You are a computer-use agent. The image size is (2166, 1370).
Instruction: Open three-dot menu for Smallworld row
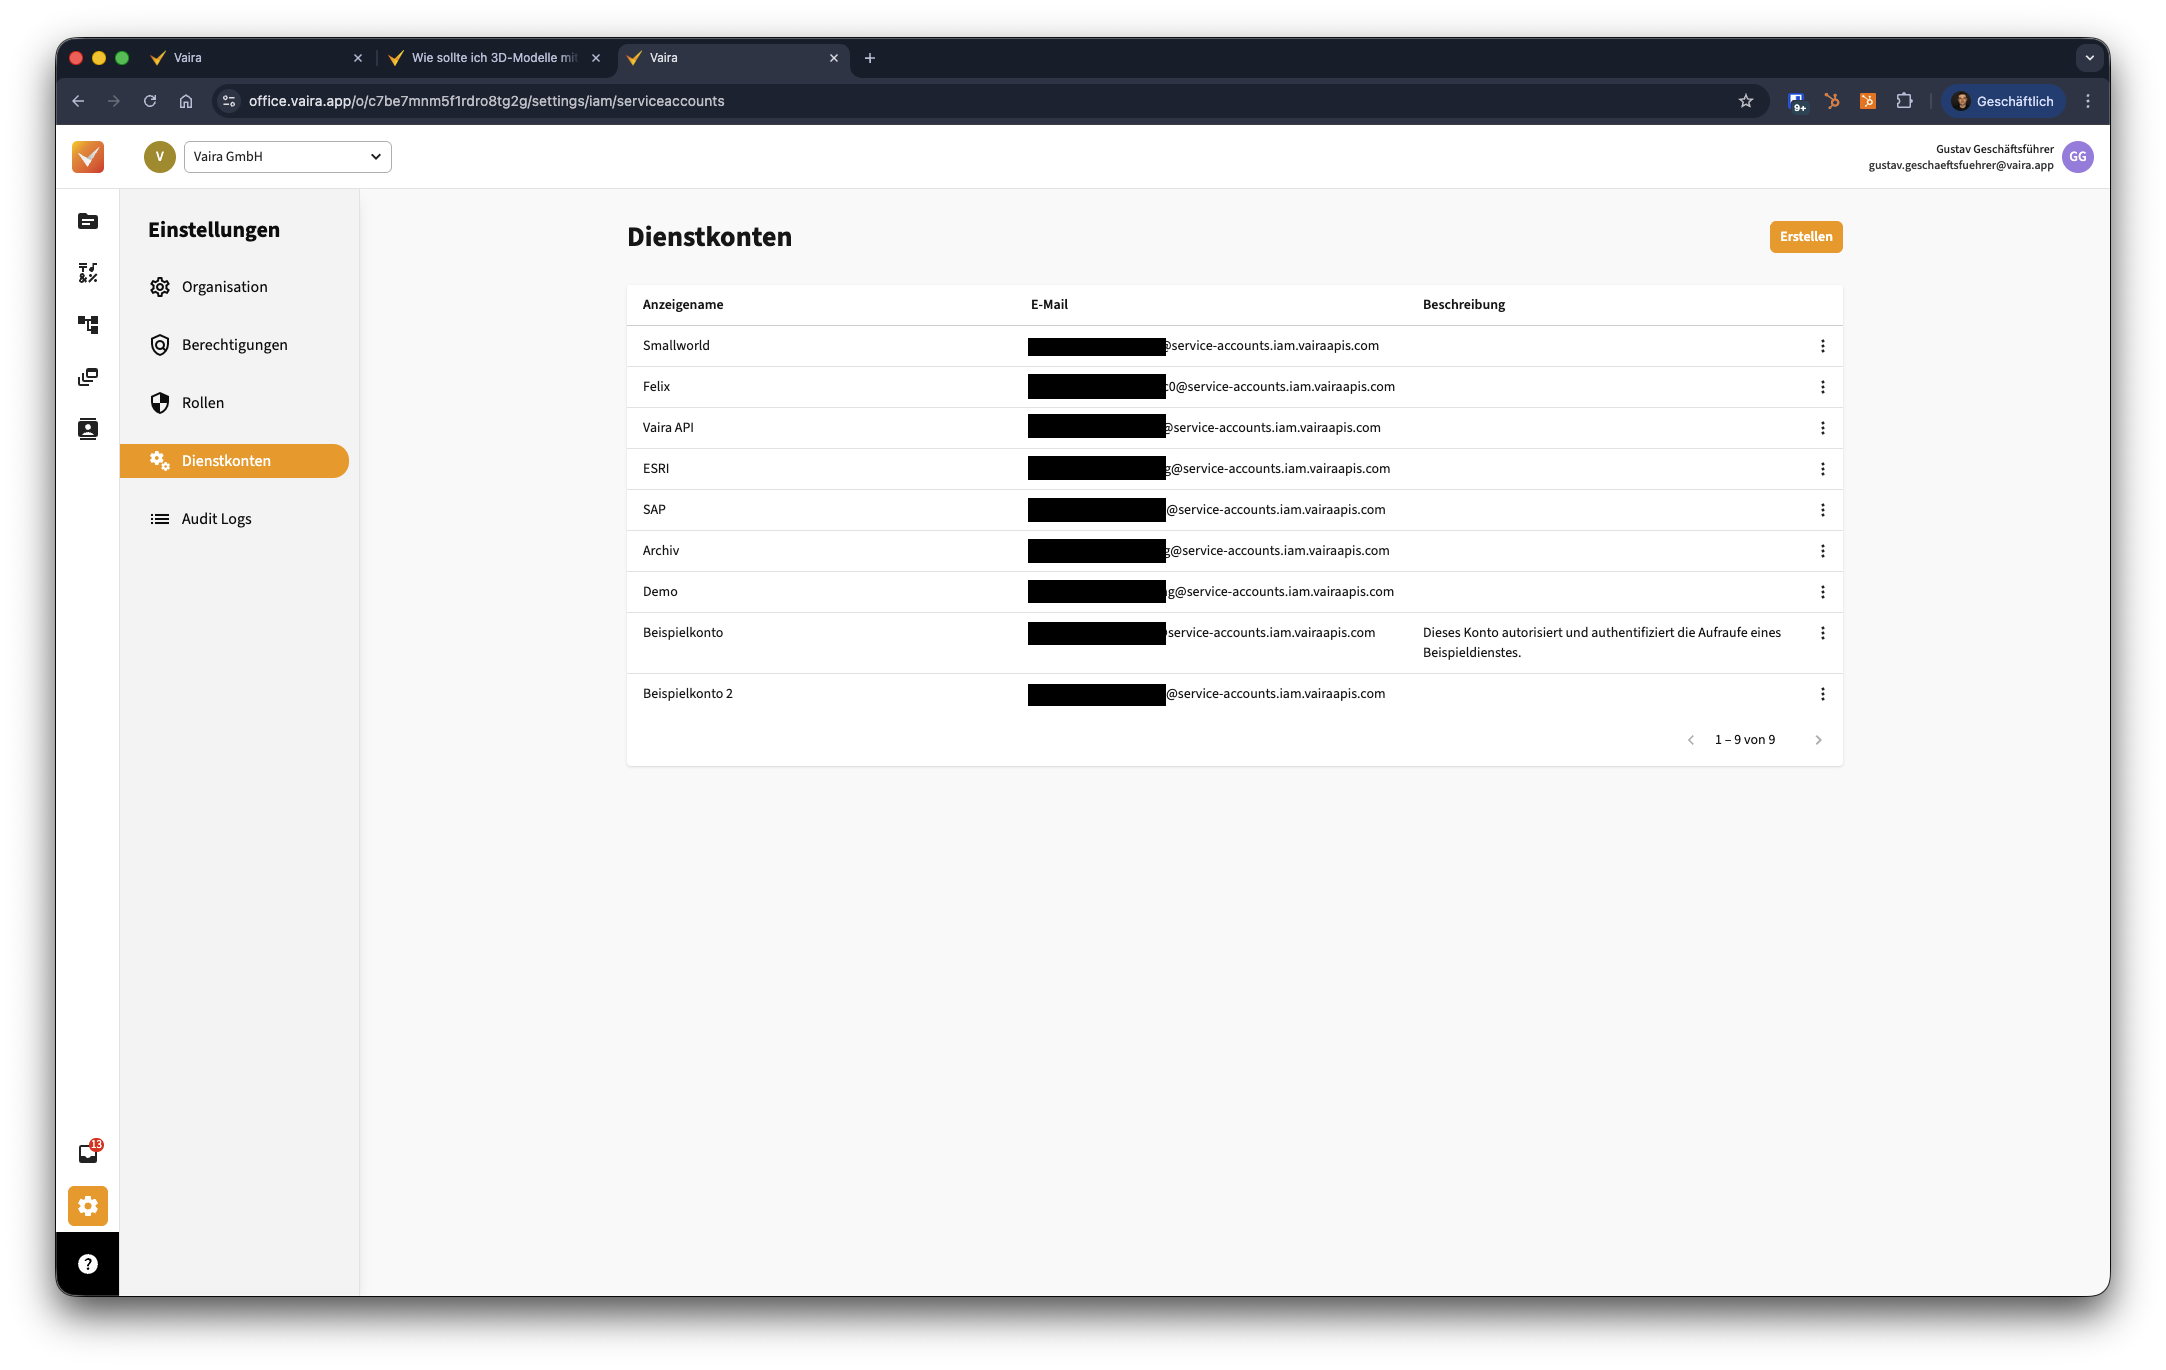[1822, 346]
